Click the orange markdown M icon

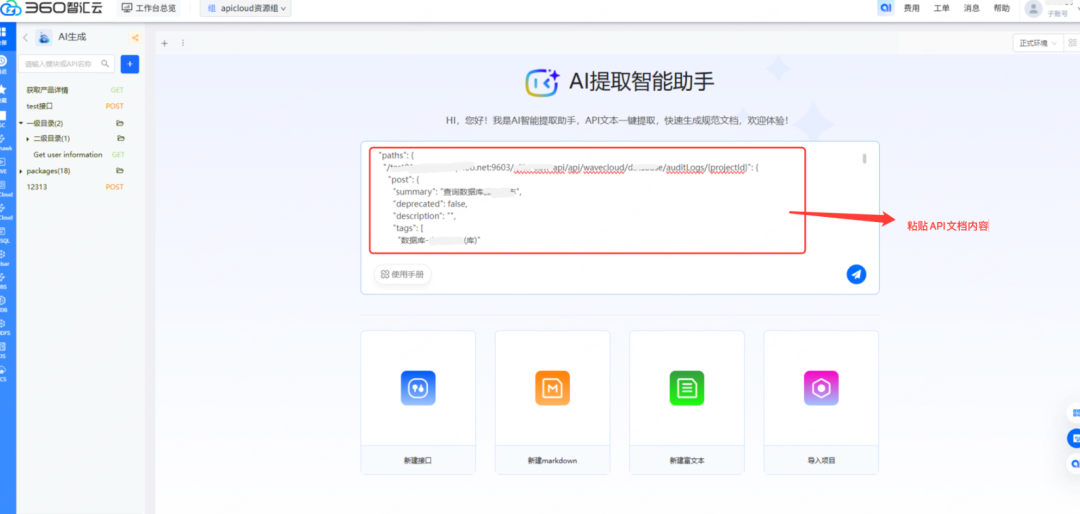coord(552,388)
